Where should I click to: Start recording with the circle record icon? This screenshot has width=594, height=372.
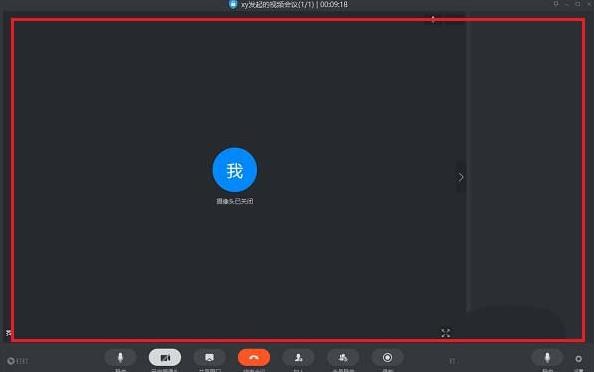[x=387, y=357]
